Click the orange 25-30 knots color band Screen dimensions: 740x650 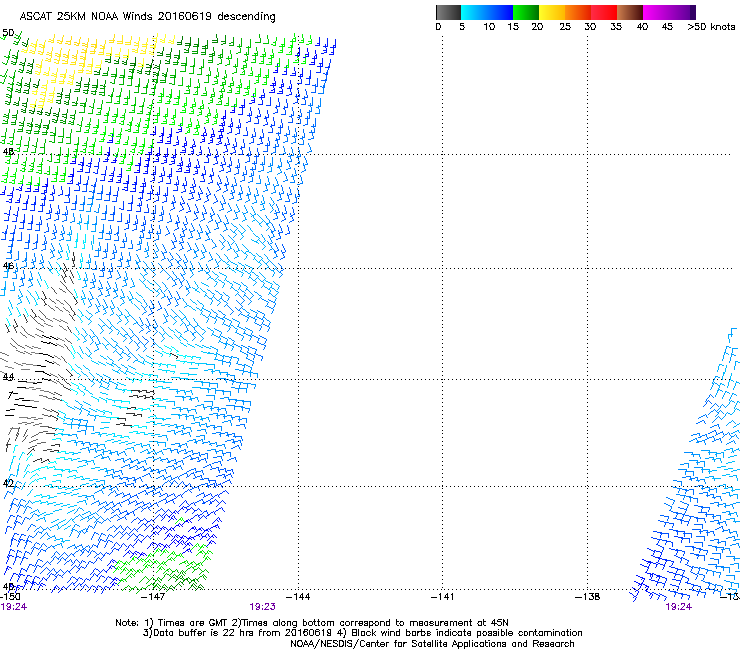(578, 12)
